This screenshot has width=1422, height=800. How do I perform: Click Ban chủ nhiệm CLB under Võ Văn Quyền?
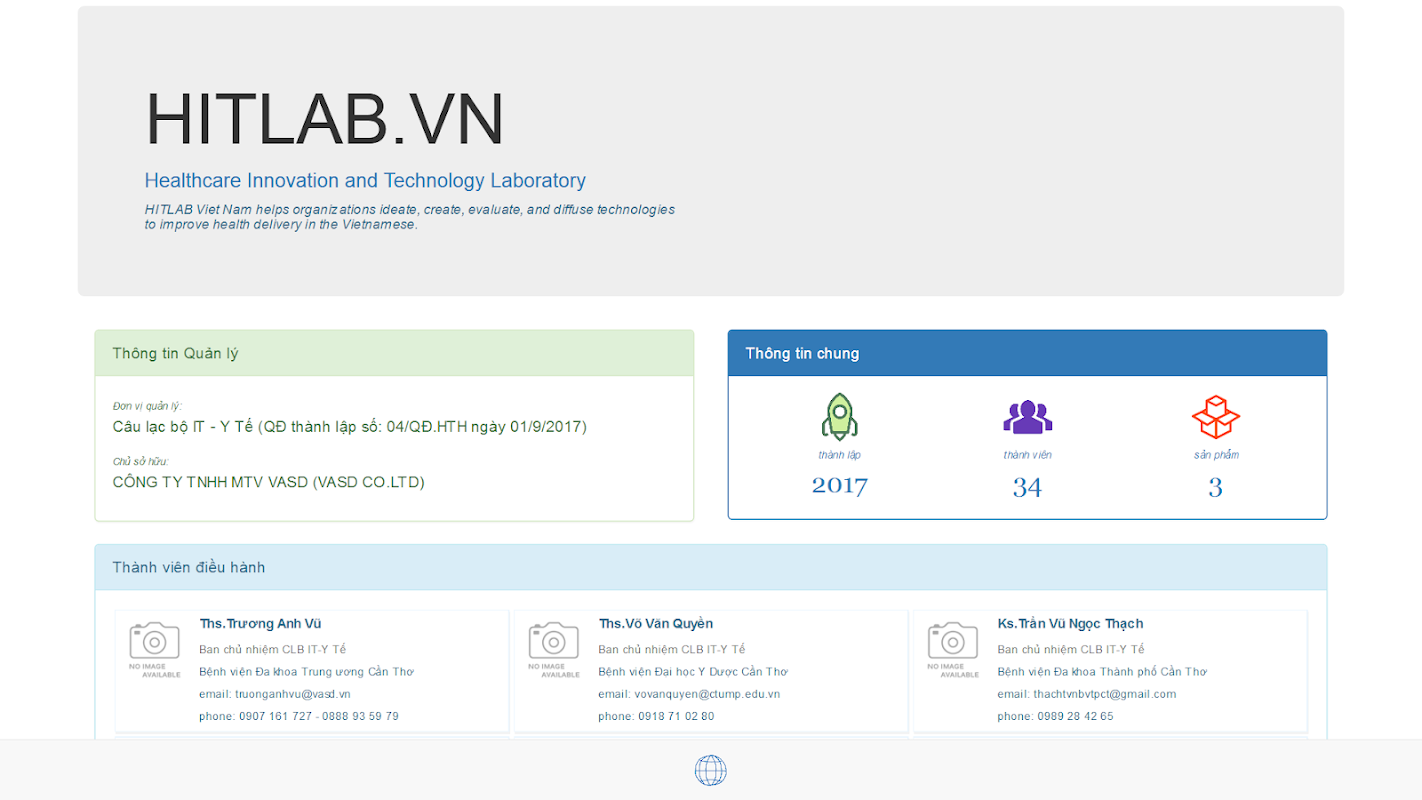coord(671,650)
